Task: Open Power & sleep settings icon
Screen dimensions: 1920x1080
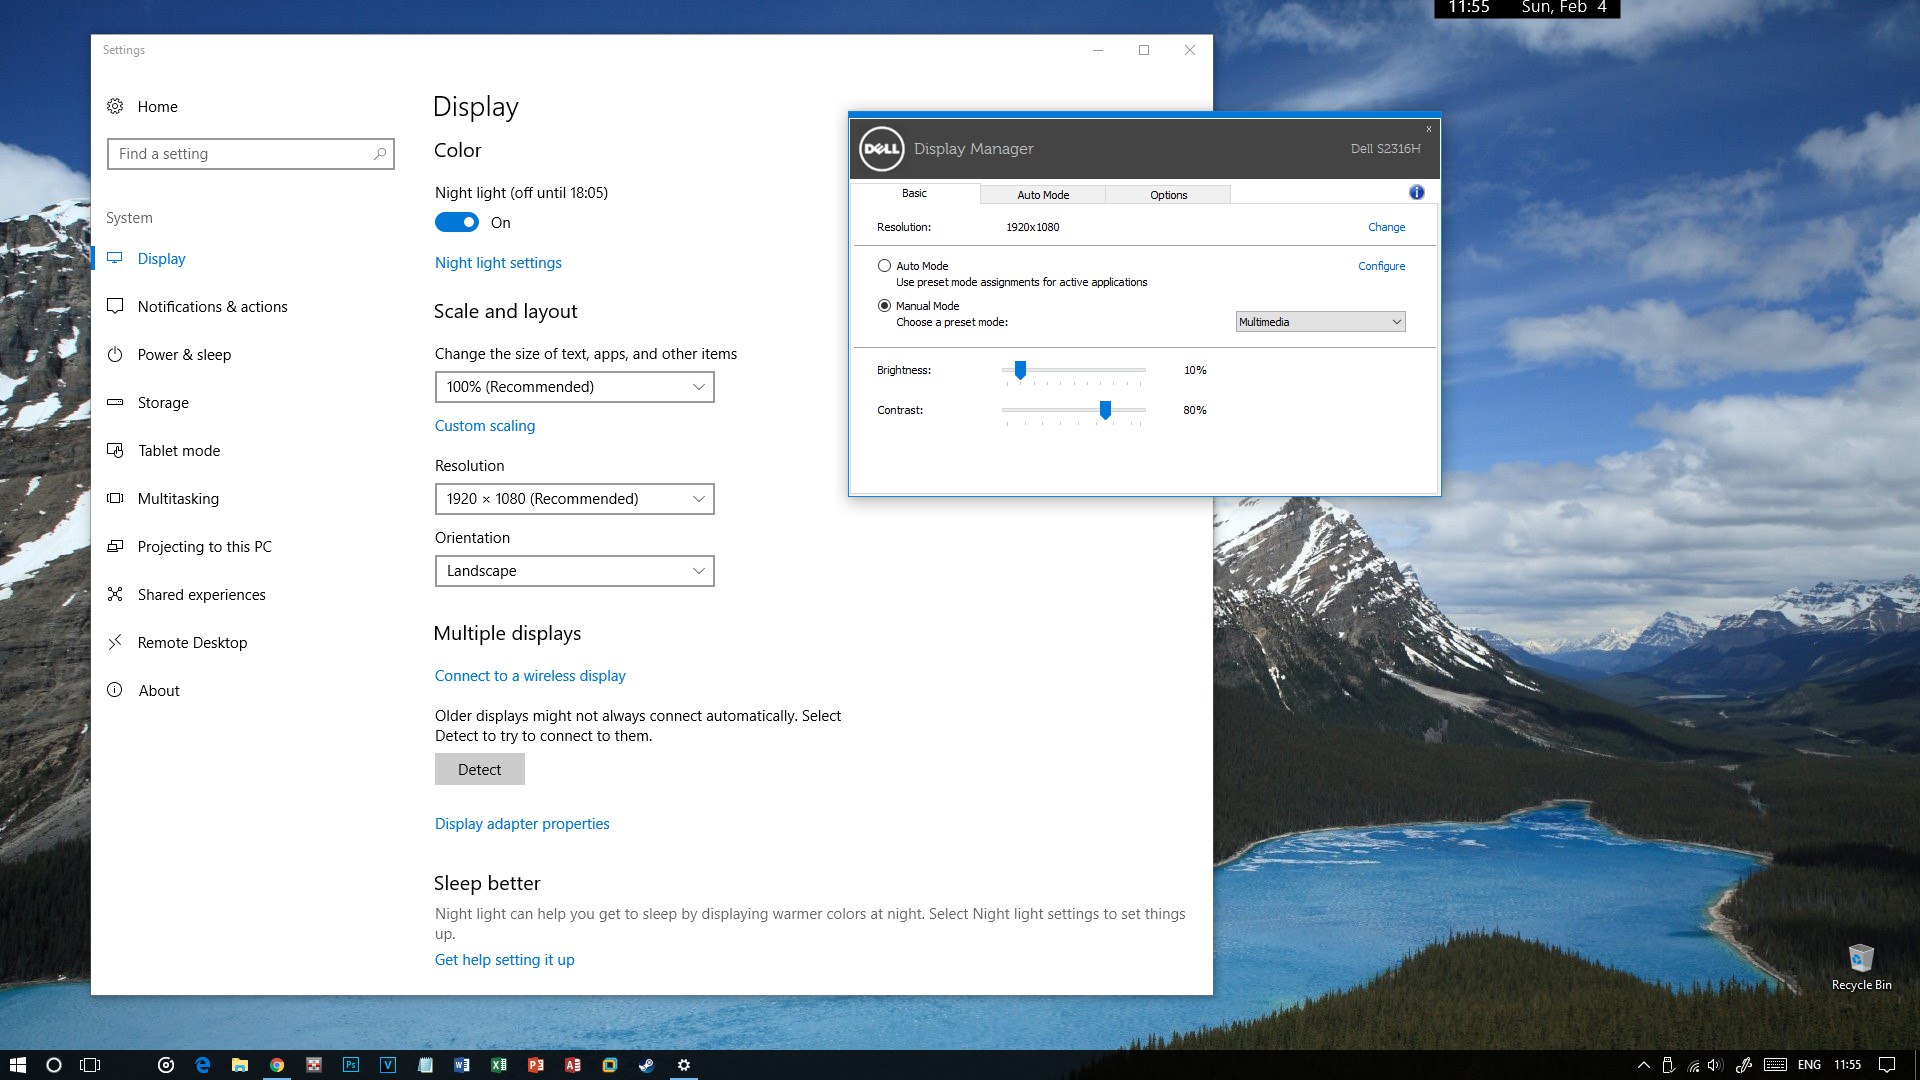Action: click(x=117, y=353)
